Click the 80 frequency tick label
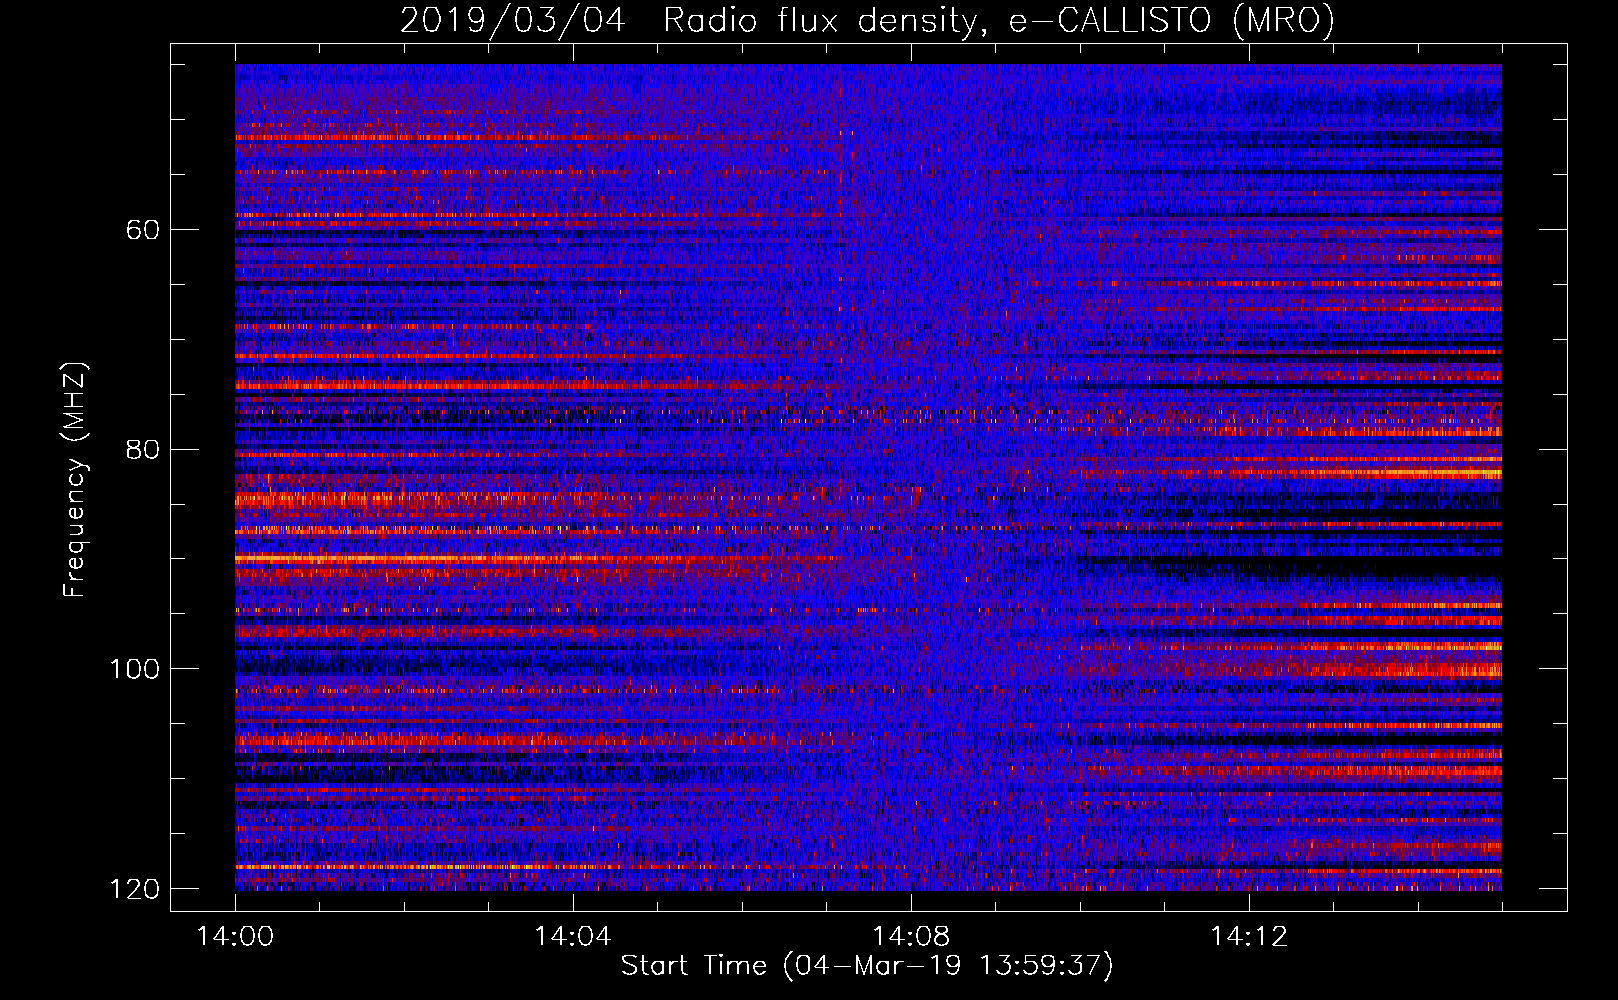The height and width of the screenshot is (1000, 1618). 143,449
